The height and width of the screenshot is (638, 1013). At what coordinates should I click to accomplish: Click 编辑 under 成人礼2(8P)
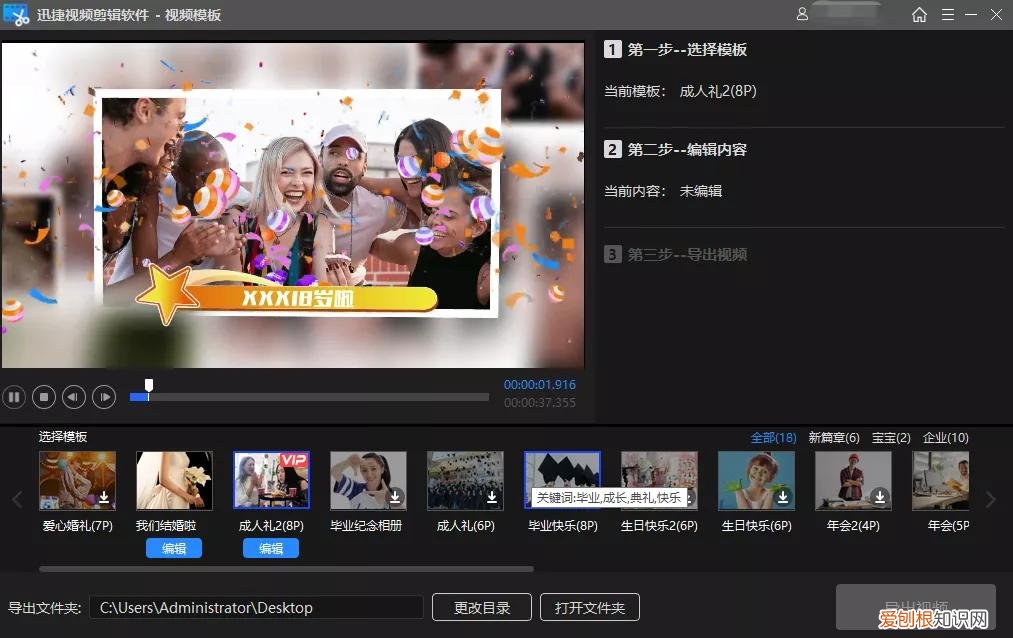[271, 548]
